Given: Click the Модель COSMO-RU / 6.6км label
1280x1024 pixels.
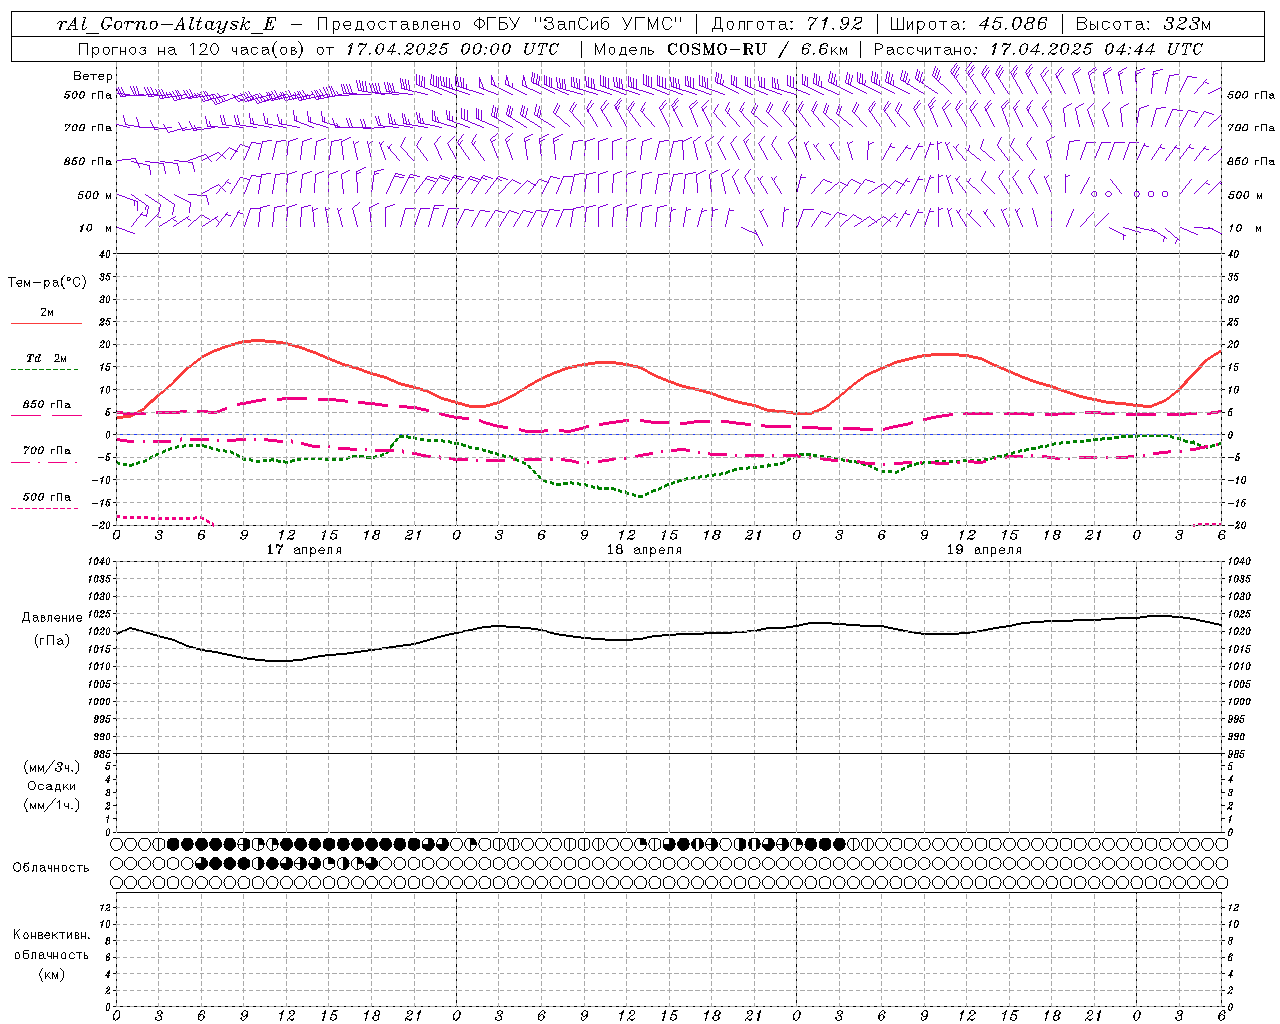Looking at the screenshot, I should [721, 49].
